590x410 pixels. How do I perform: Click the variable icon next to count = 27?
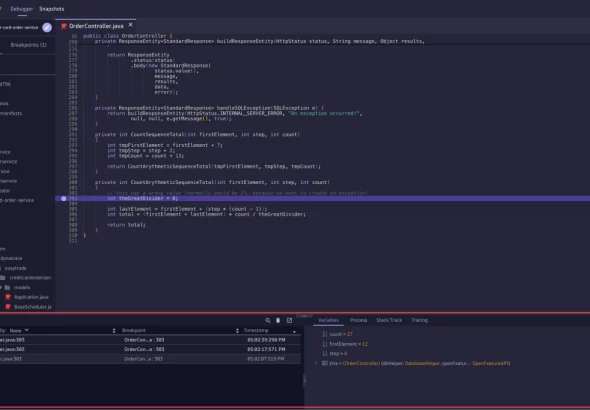(x=325, y=334)
